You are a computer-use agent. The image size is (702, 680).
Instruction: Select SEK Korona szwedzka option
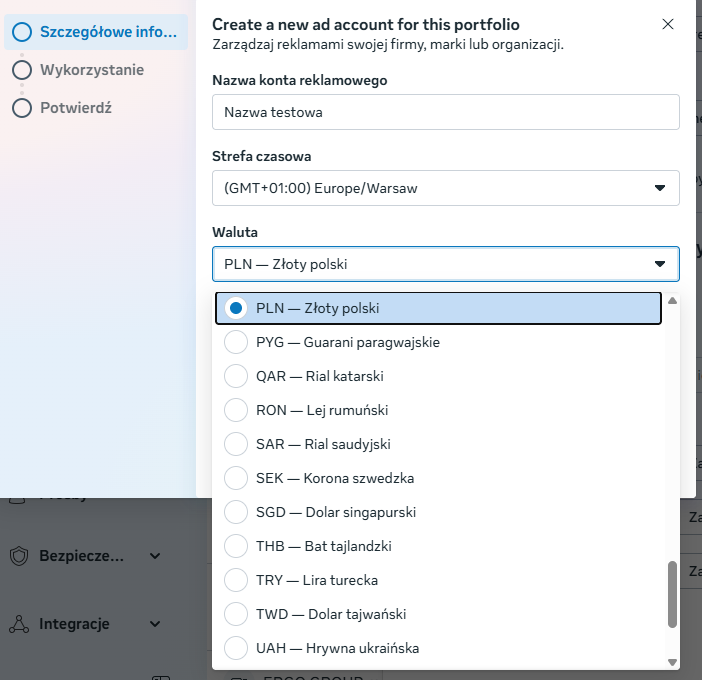pyautogui.click(x=236, y=478)
